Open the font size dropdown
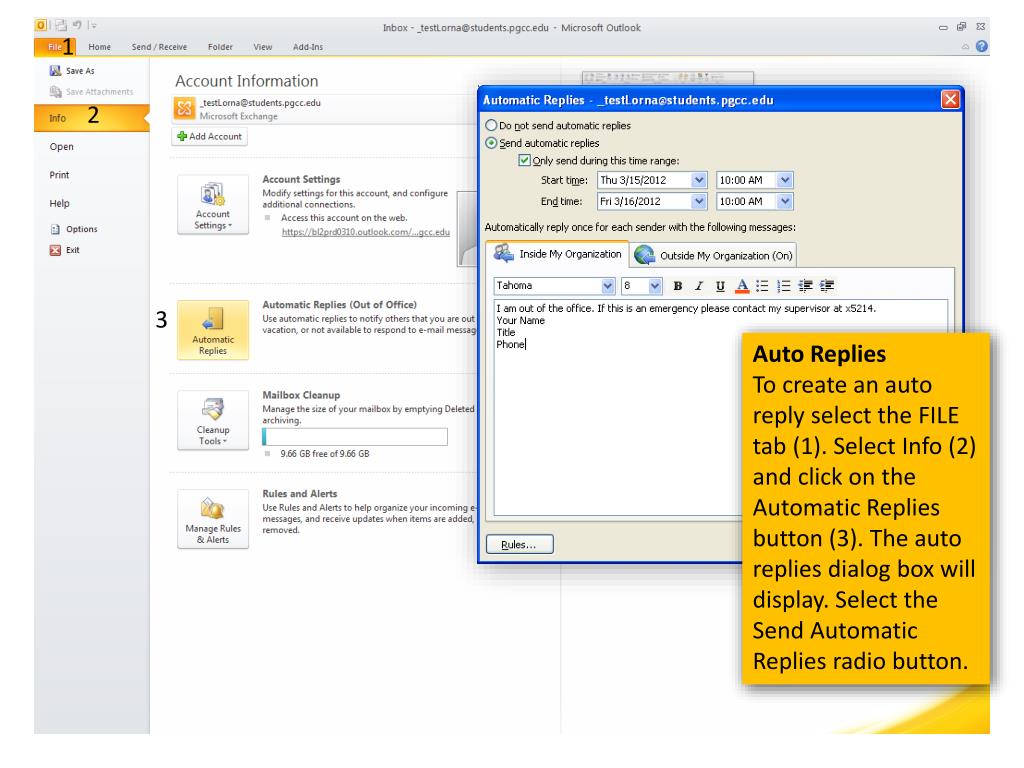 (x=655, y=286)
